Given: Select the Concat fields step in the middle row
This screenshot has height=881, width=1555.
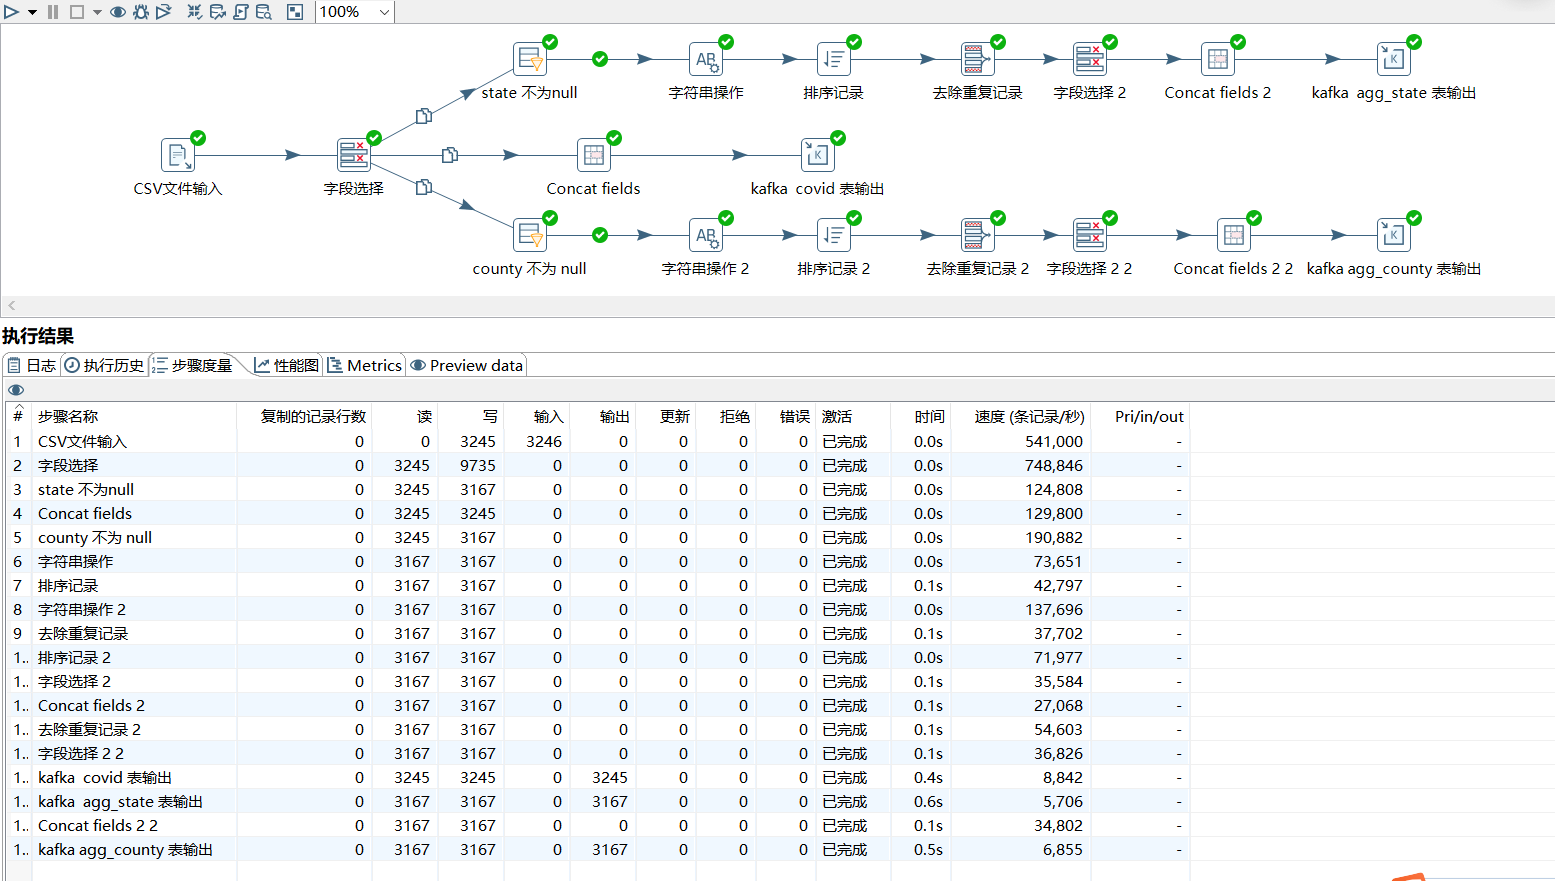Looking at the screenshot, I should [x=593, y=155].
